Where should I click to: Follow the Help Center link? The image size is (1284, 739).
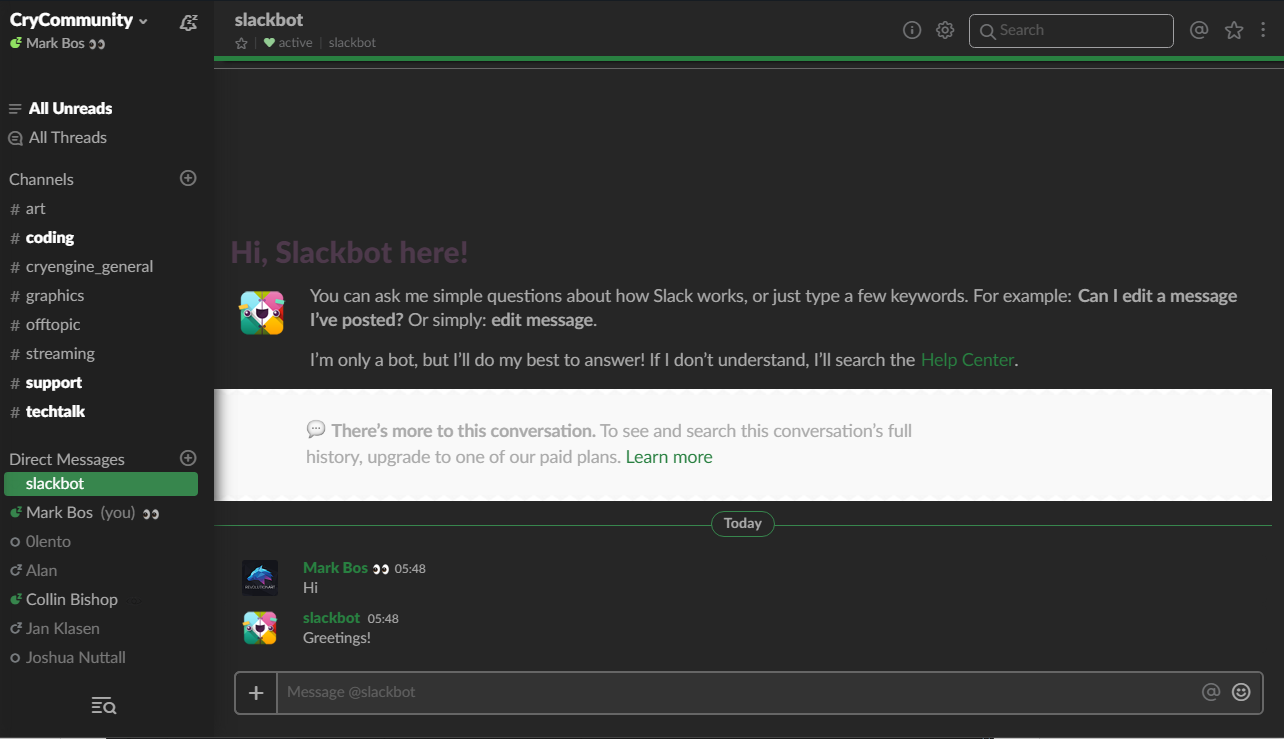pos(967,360)
